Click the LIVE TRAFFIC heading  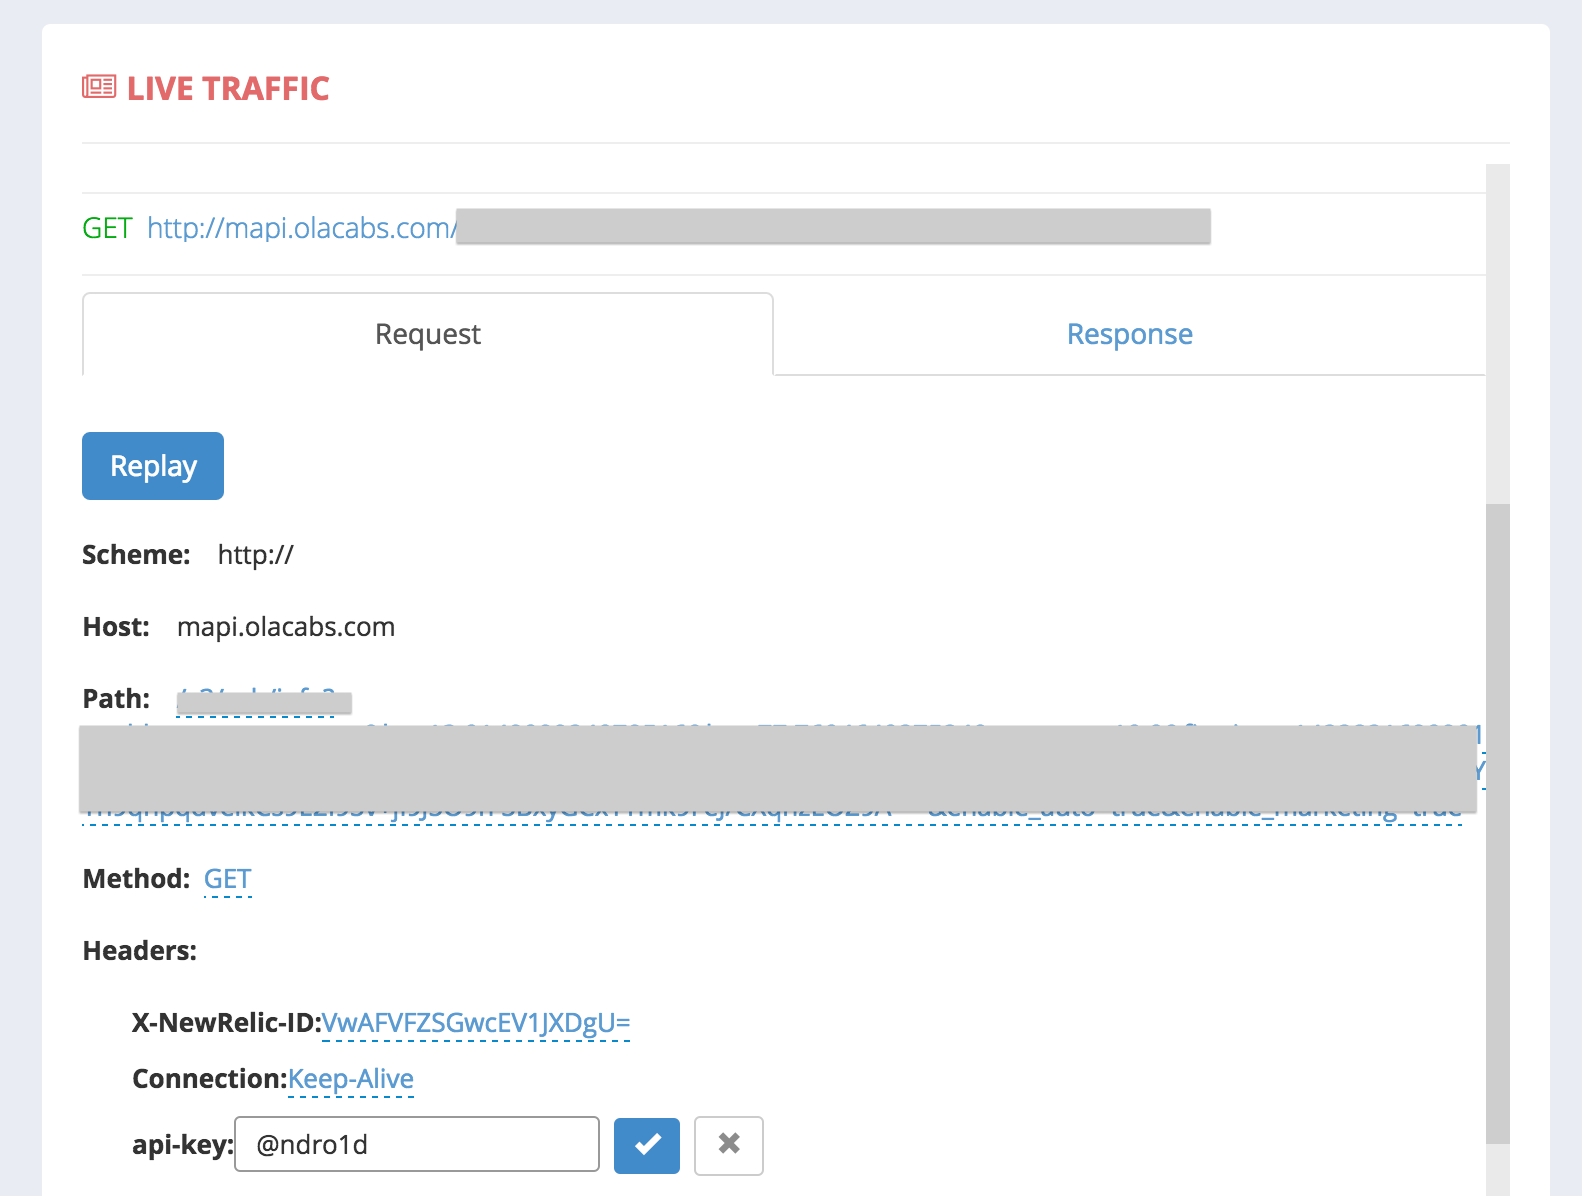(x=228, y=88)
